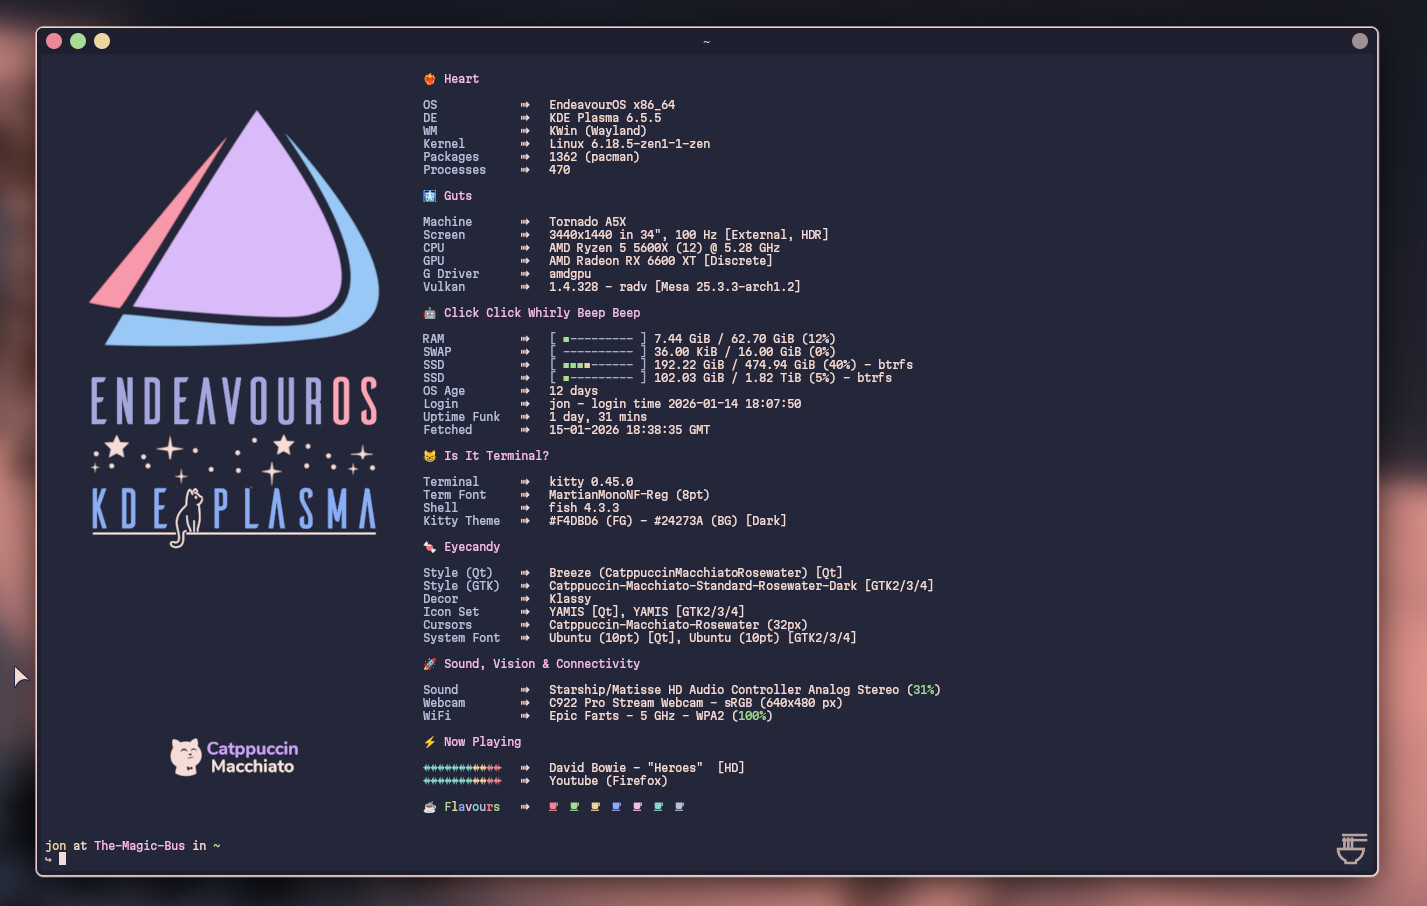Click the terminal prompt cursor block
The height and width of the screenshot is (906, 1427).
[x=62, y=859]
